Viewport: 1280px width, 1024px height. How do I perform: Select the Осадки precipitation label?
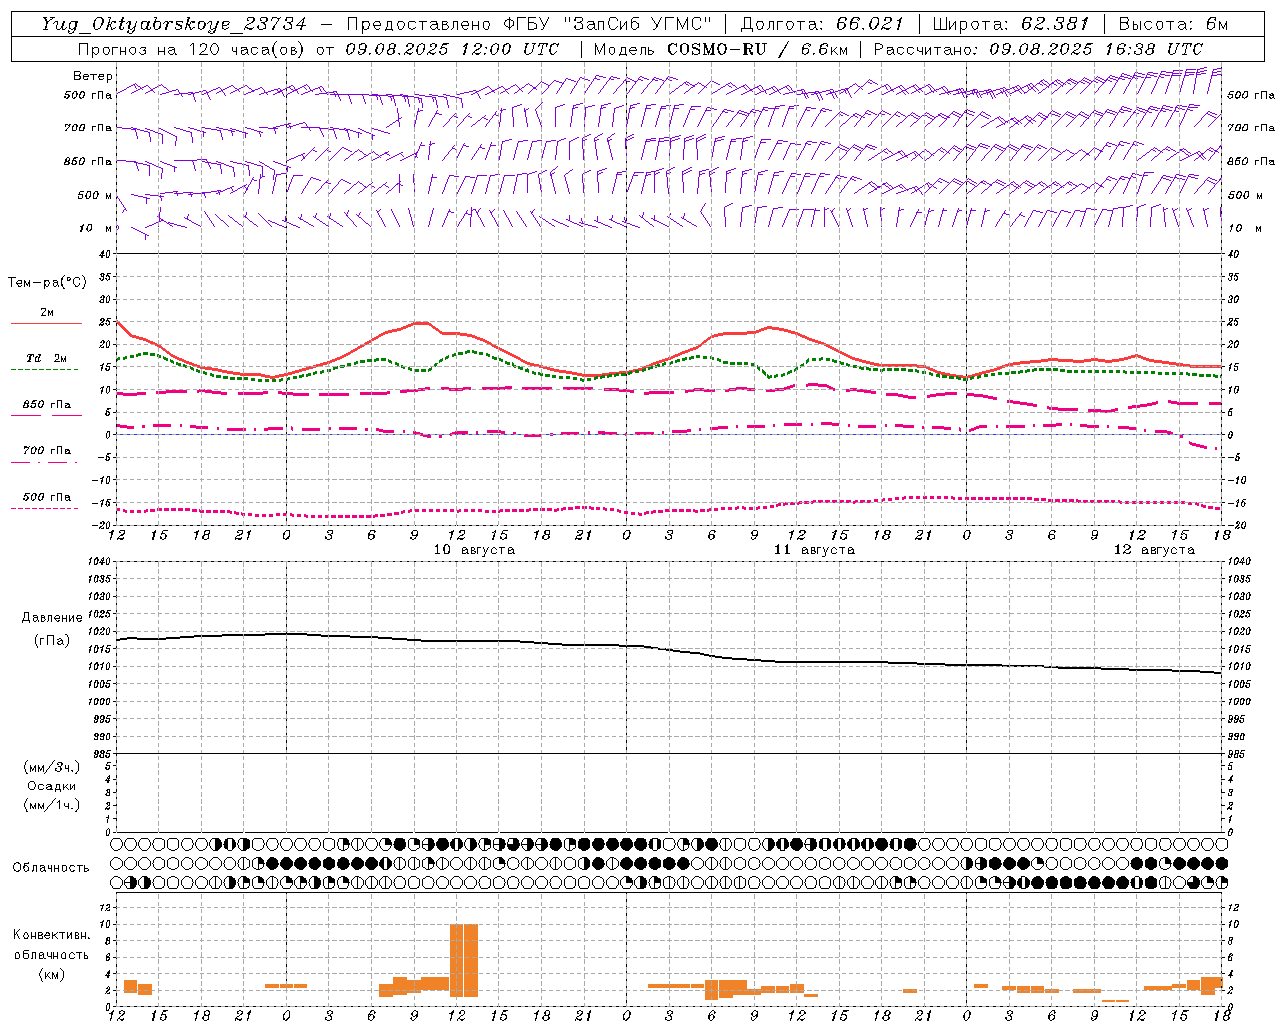52,786
